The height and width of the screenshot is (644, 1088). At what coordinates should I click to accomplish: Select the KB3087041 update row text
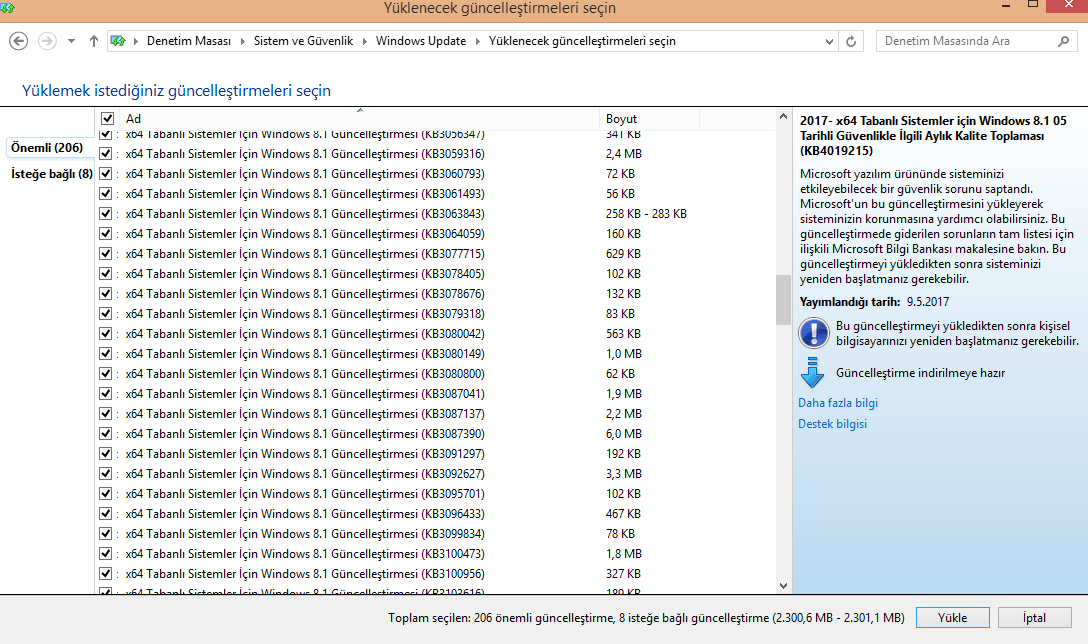[305, 393]
